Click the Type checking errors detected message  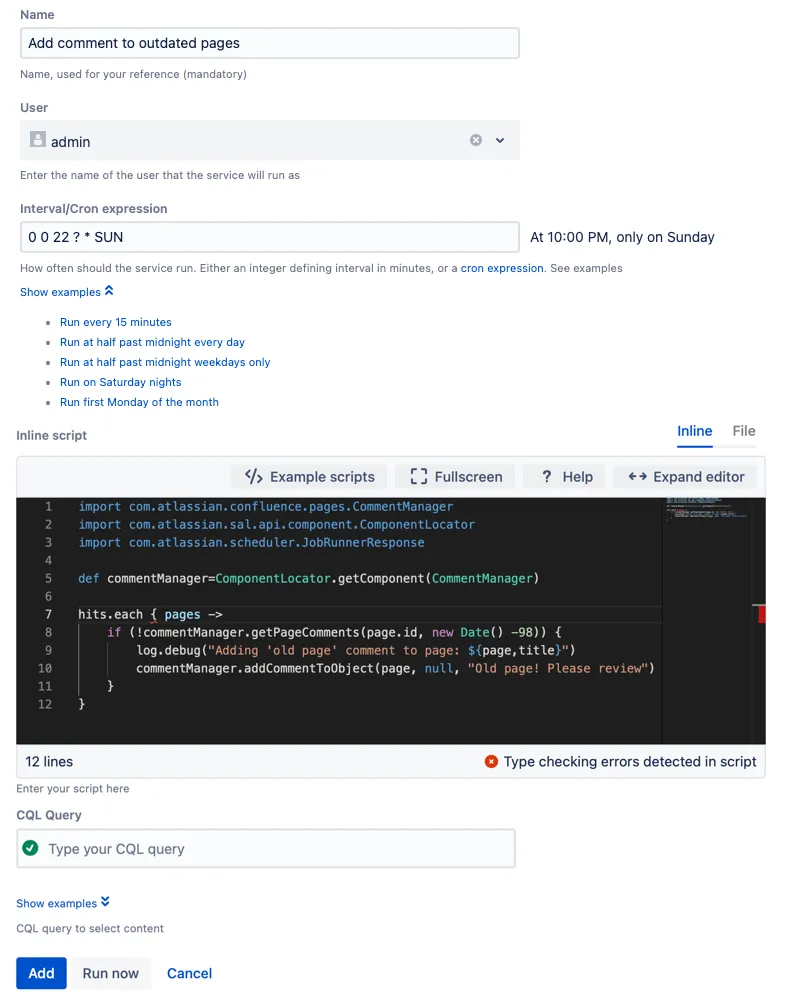(629, 761)
